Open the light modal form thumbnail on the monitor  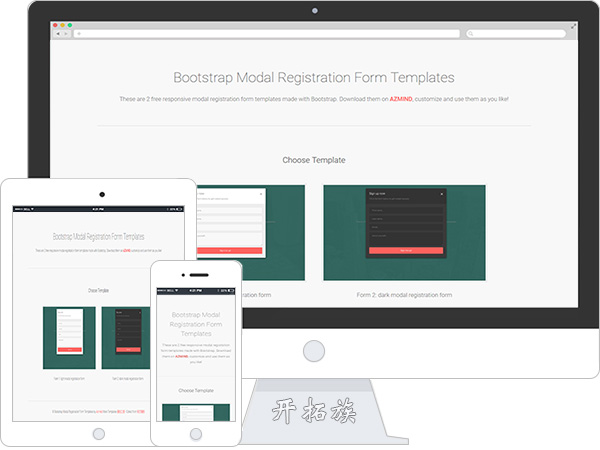tap(251, 233)
